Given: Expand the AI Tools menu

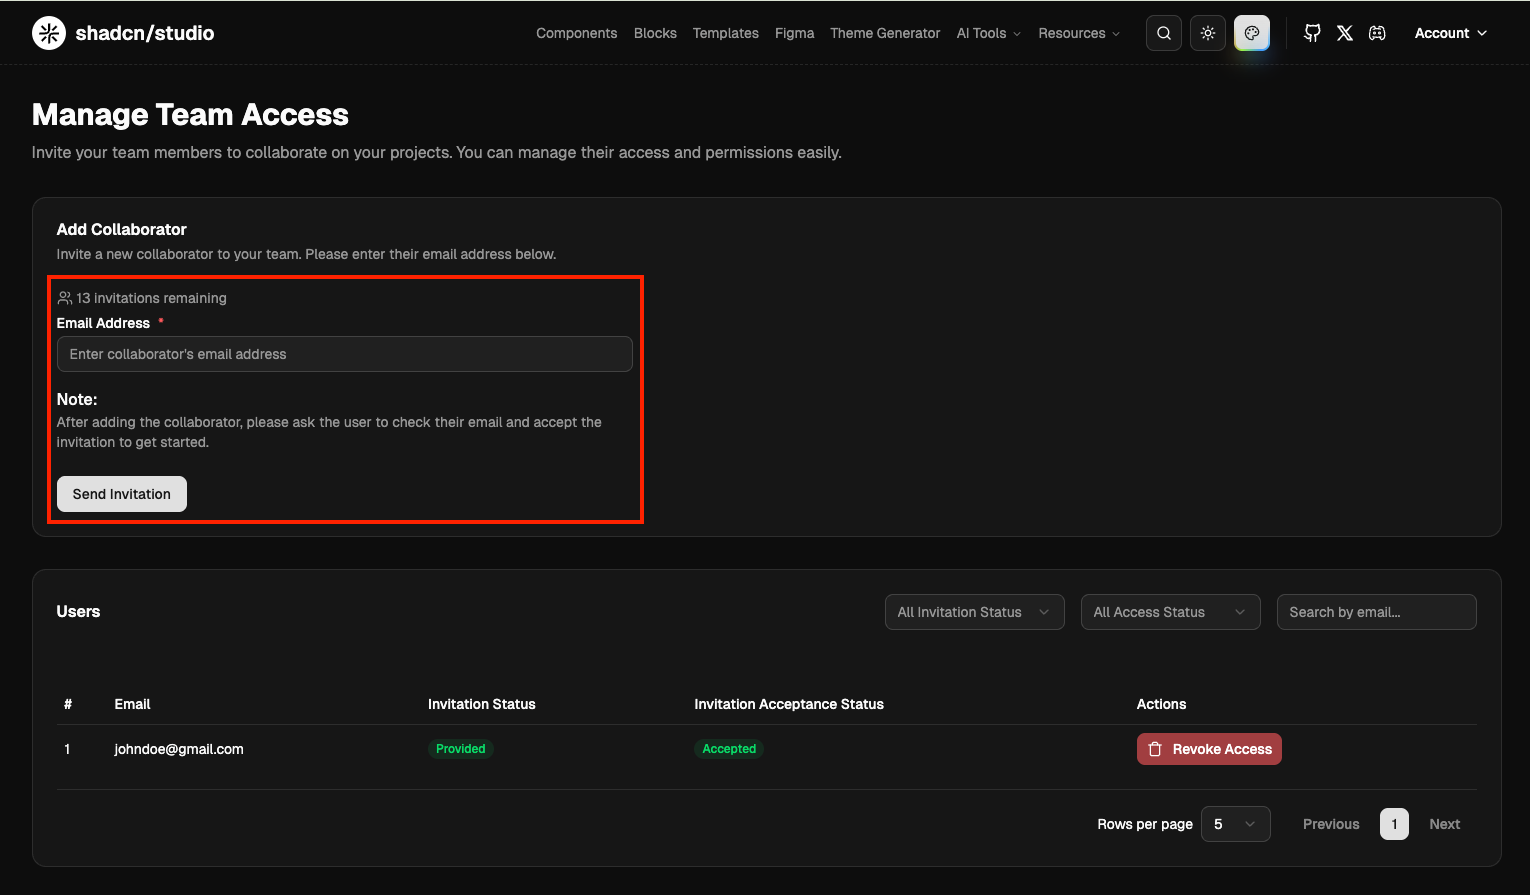Looking at the screenshot, I should click(x=988, y=33).
